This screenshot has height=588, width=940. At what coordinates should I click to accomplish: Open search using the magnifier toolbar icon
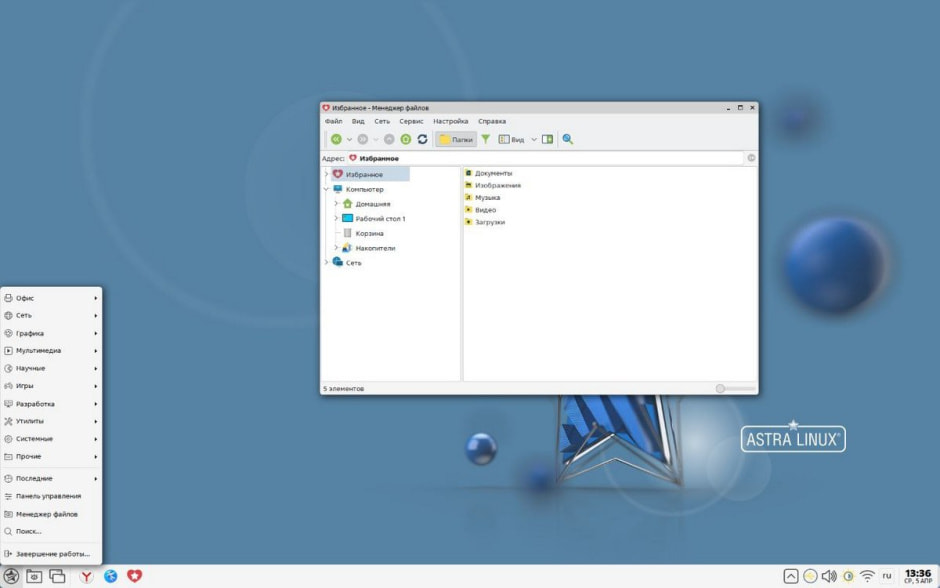[567, 139]
